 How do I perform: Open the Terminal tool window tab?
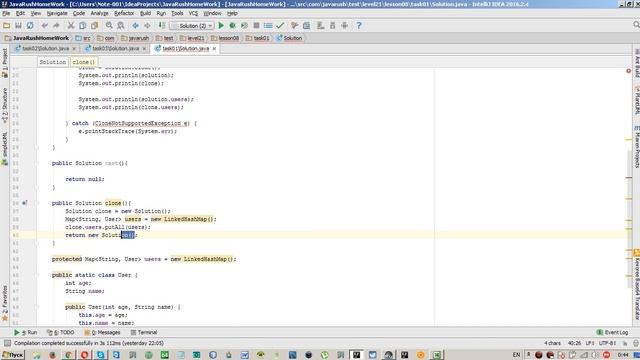pos(144,332)
